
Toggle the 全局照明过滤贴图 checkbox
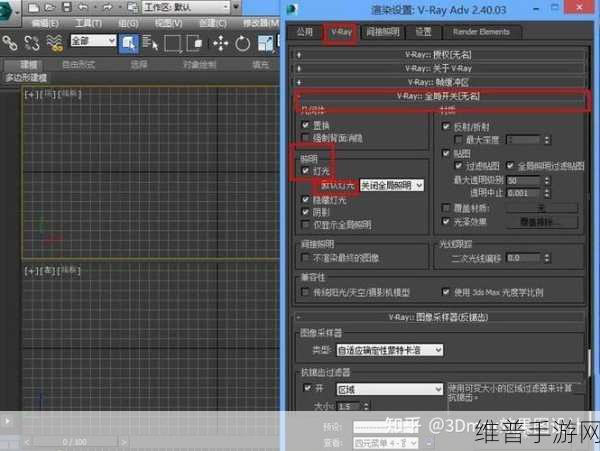coord(510,166)
